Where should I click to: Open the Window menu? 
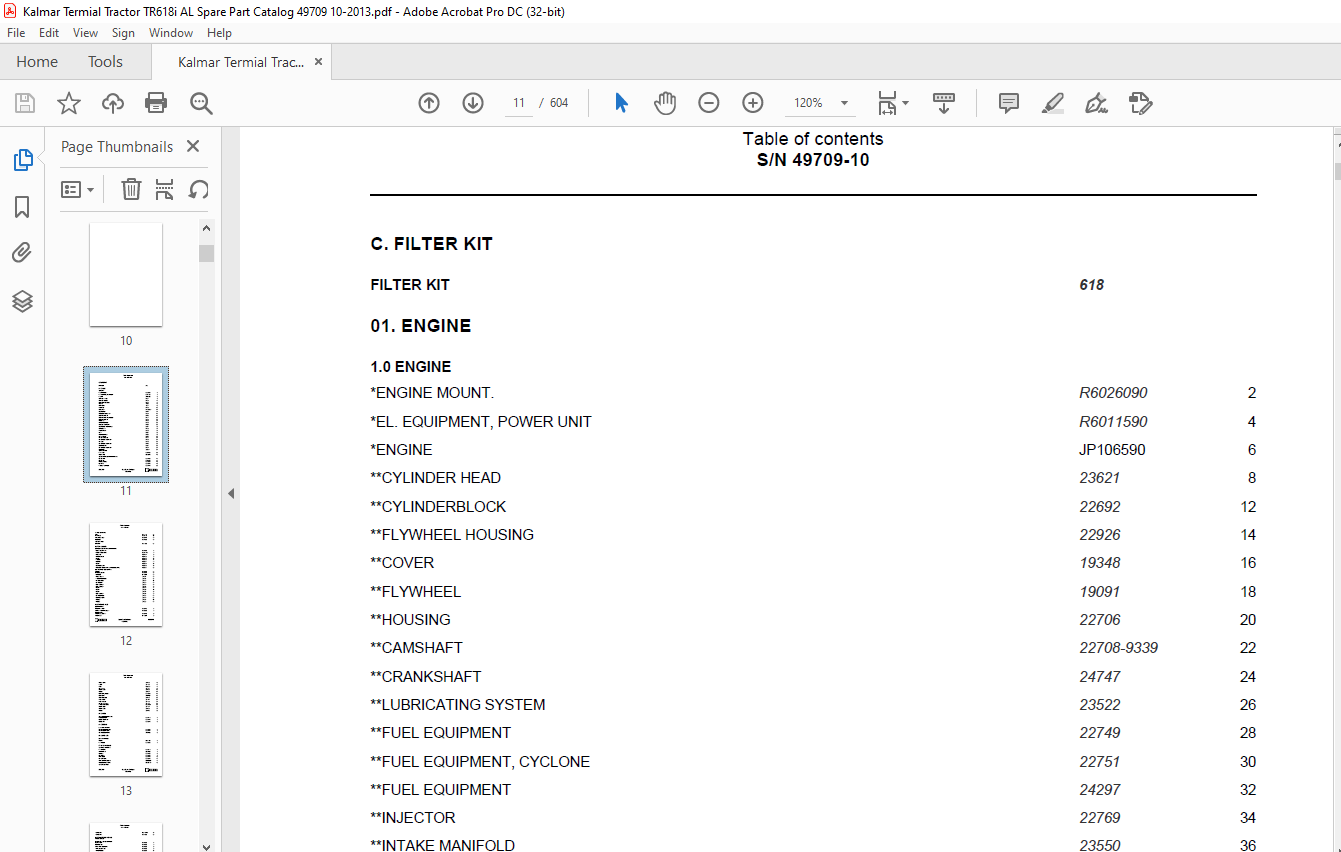point(171,33)
